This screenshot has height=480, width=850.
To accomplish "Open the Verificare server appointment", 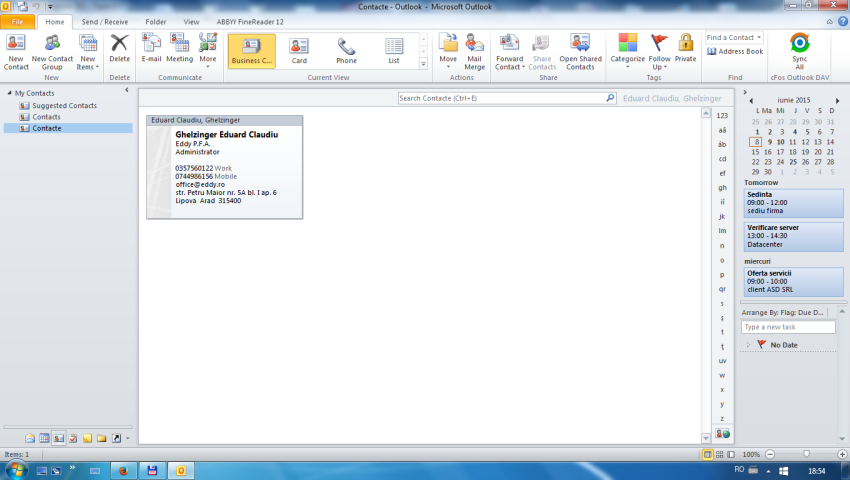I will point(793,236).
